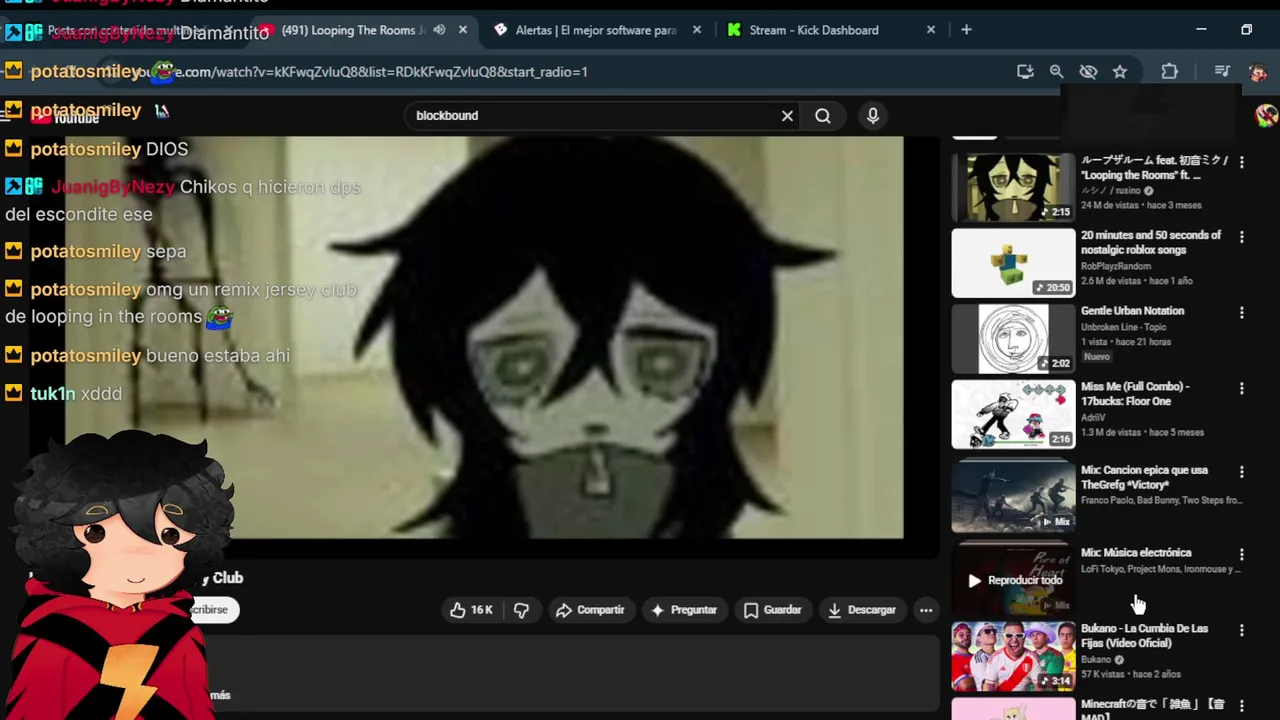Open nostalgic roblox songs thumbnail 20:50

(1013, 263)
